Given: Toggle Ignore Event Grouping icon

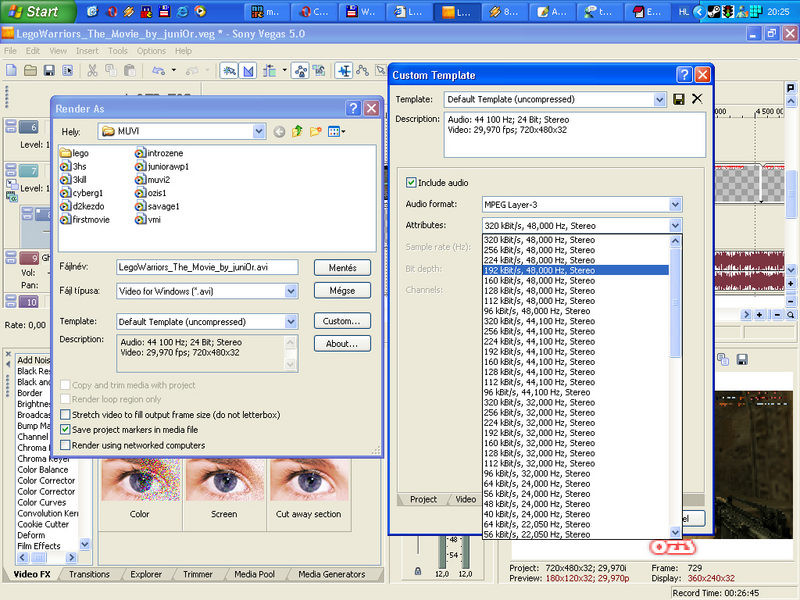Looking at the screenshot, I should point(319,71).
